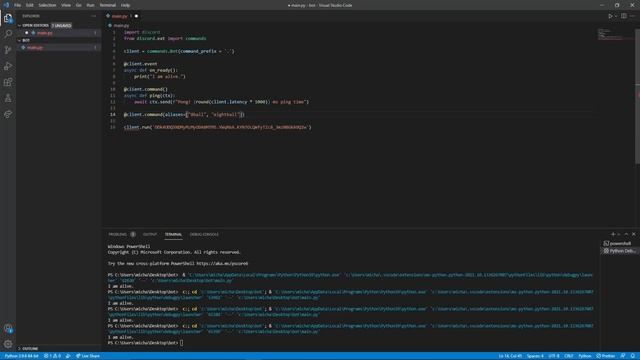Create a new terminal with plus icon
The height and width of the screenshot is (360, 640).
click(x=613, y=234)
